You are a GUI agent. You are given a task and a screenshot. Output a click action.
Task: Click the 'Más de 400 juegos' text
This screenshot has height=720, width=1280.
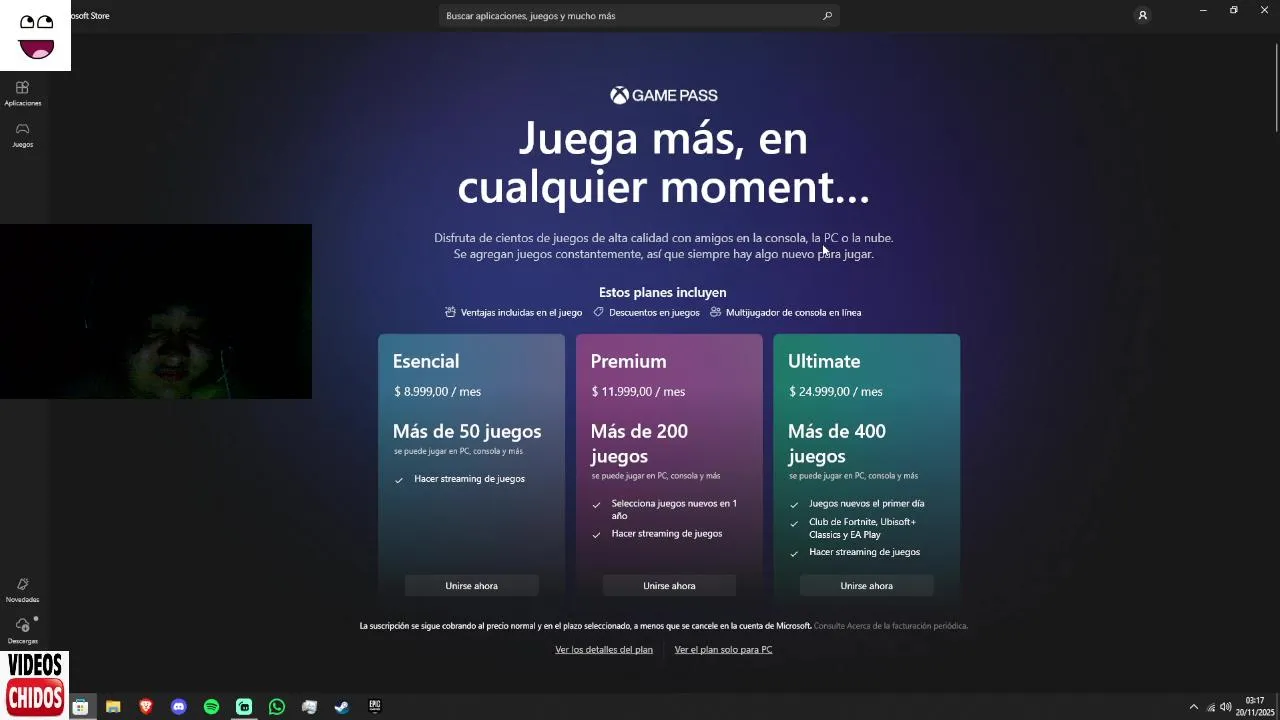(837, 444)
